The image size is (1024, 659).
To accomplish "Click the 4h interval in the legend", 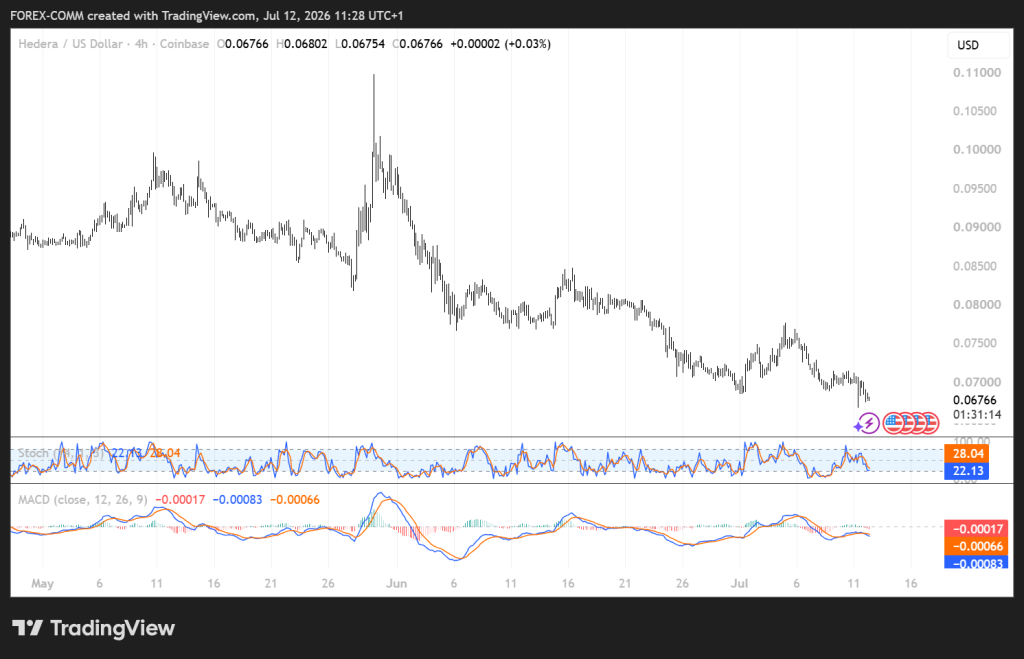I will pyautogui.click(x=141, y=44).
